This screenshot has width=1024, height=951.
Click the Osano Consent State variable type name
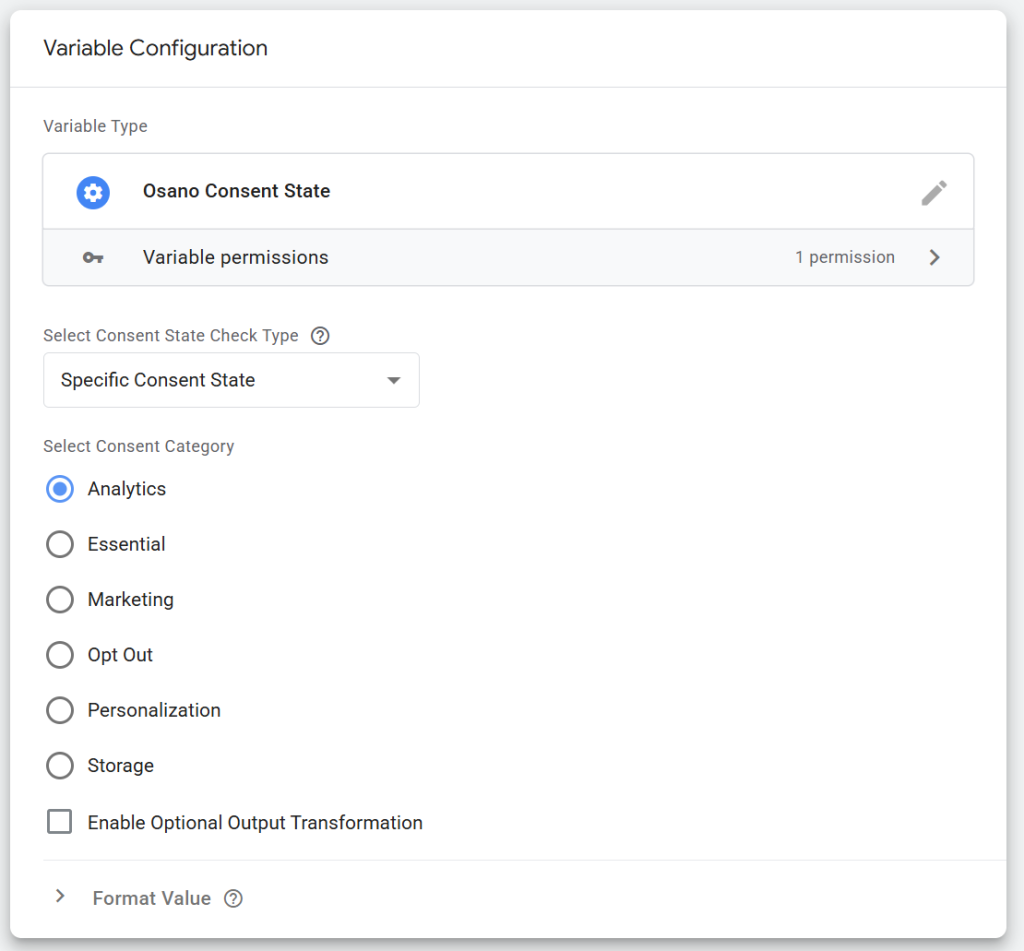click(x=236, y=191)
